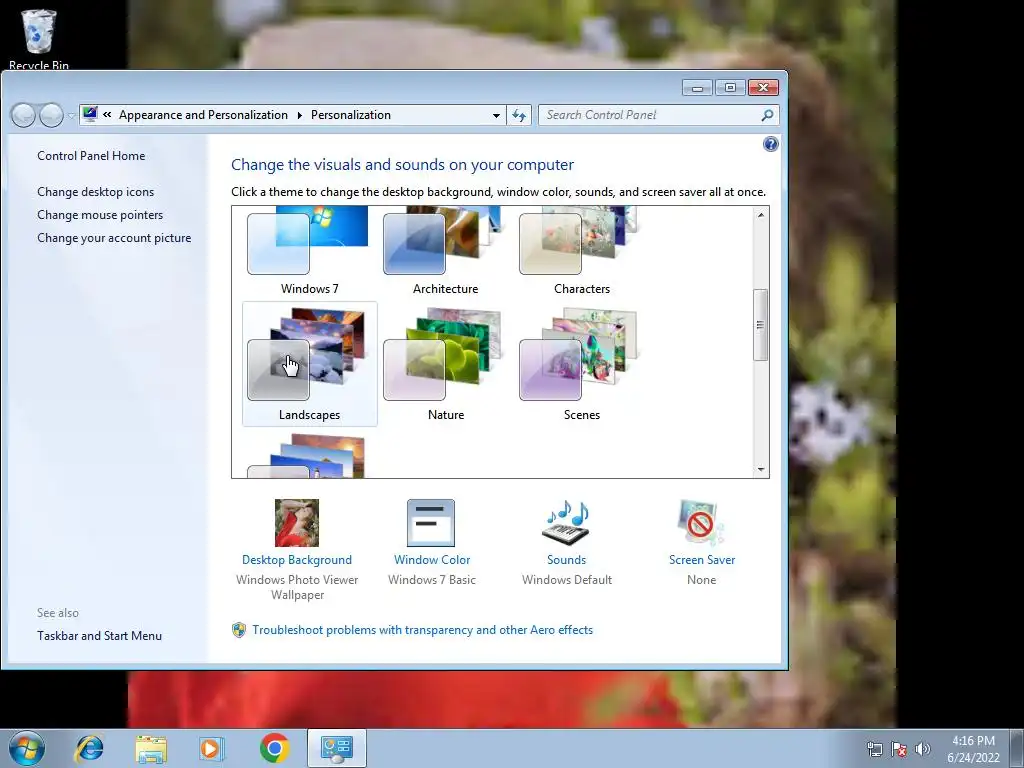Screen dimensions: 1024x768
Task: Open Desktop Background settings icon
Action: (296, 522)
